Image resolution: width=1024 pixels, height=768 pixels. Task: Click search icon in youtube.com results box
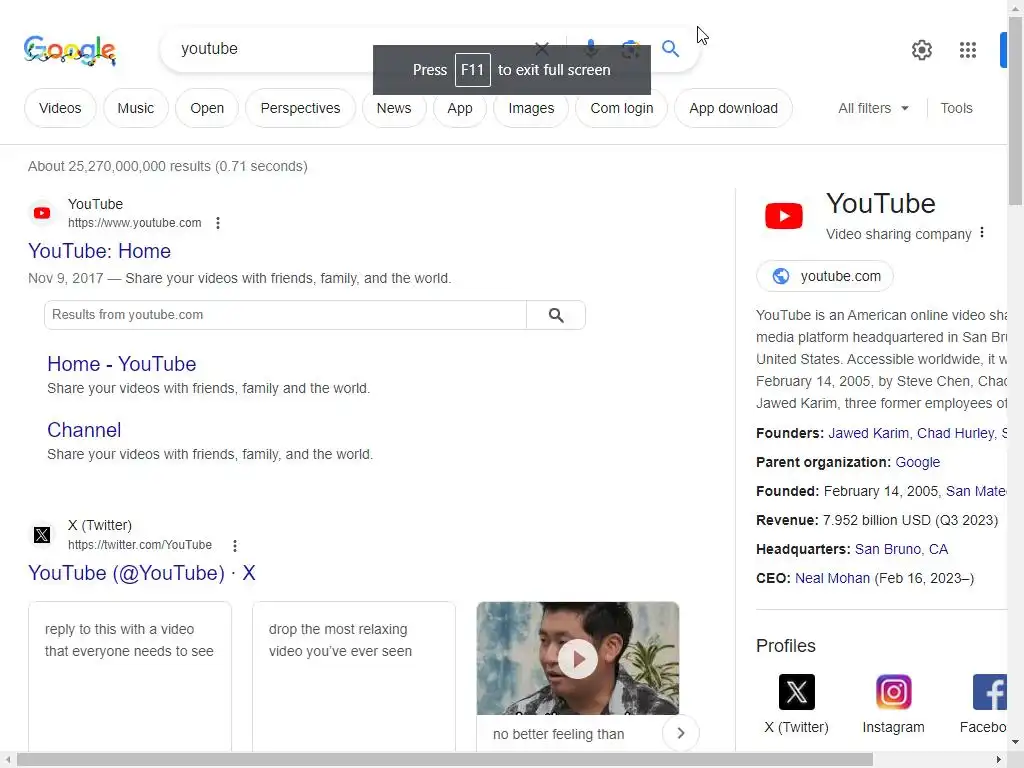click(556, 315)
